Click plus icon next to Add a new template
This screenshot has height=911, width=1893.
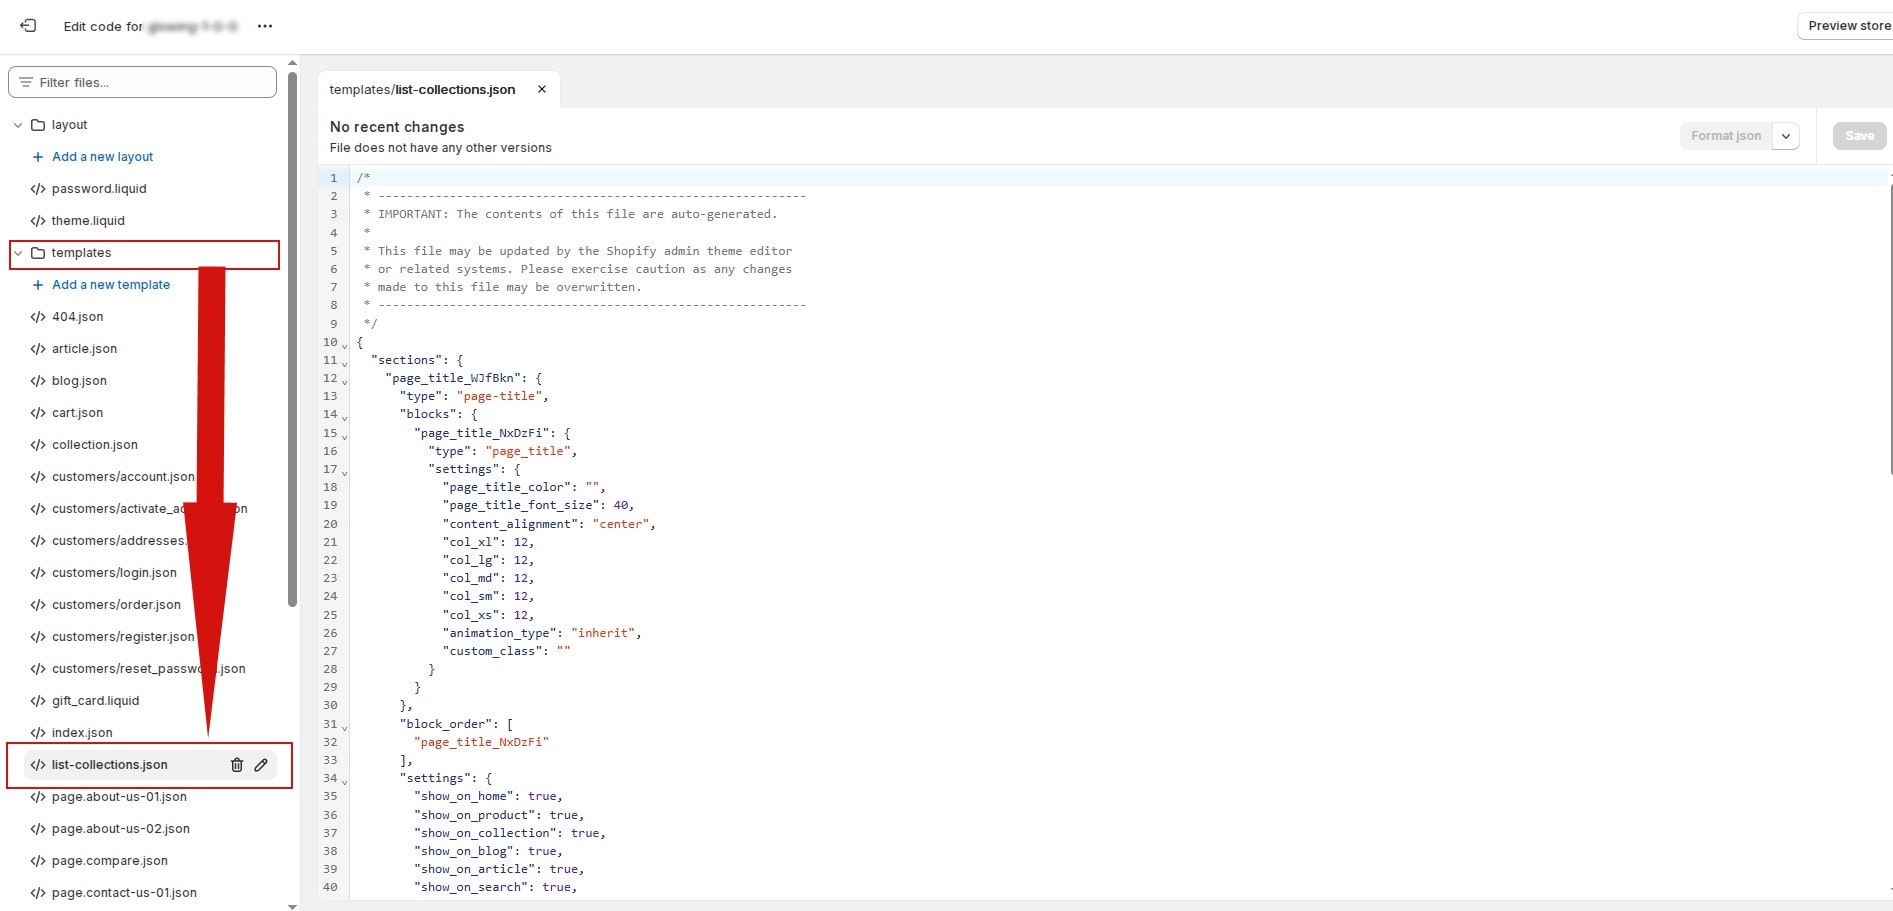38,285
